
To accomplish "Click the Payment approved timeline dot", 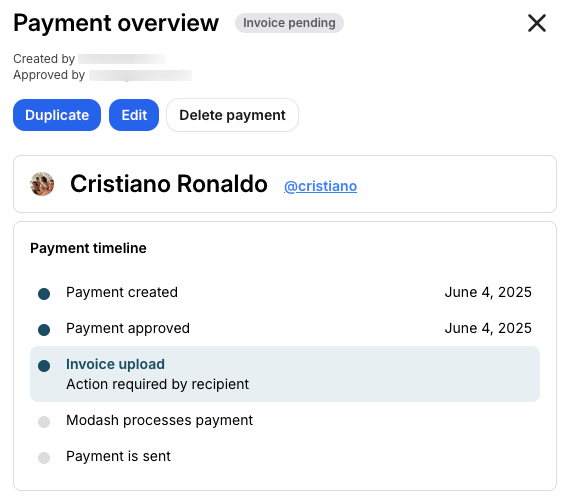I will [x=44, y=330].
